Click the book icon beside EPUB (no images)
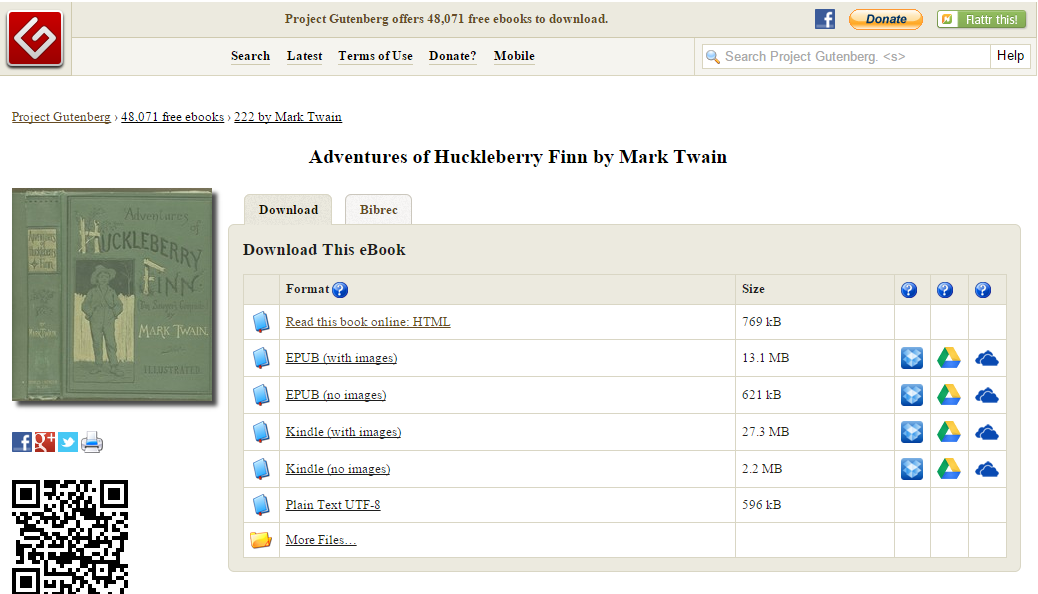This screenshot has width=1038, height=594. (x=261, y=395)
